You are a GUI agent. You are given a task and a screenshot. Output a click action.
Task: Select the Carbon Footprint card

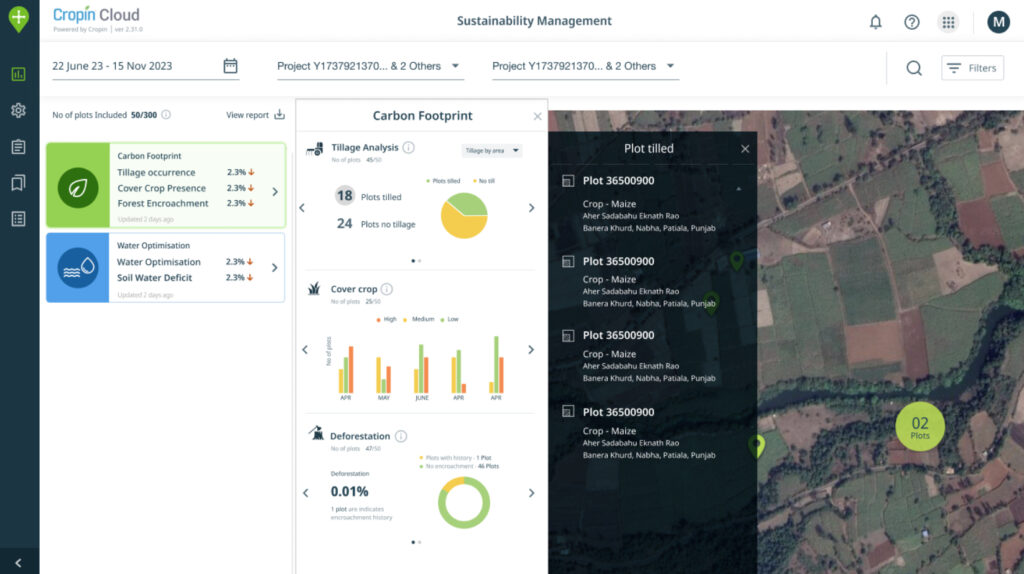(166, 187)
